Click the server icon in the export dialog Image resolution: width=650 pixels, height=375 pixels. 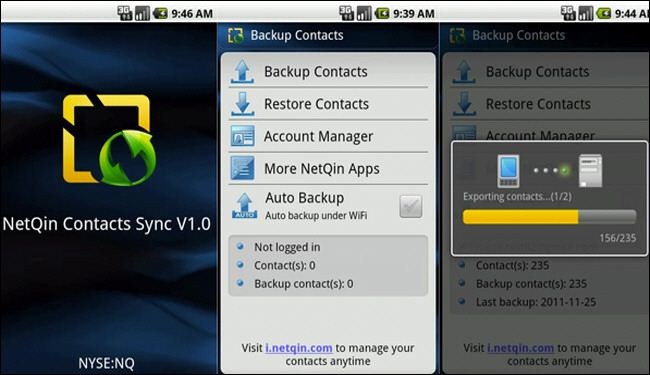click(x=590, y=171)
